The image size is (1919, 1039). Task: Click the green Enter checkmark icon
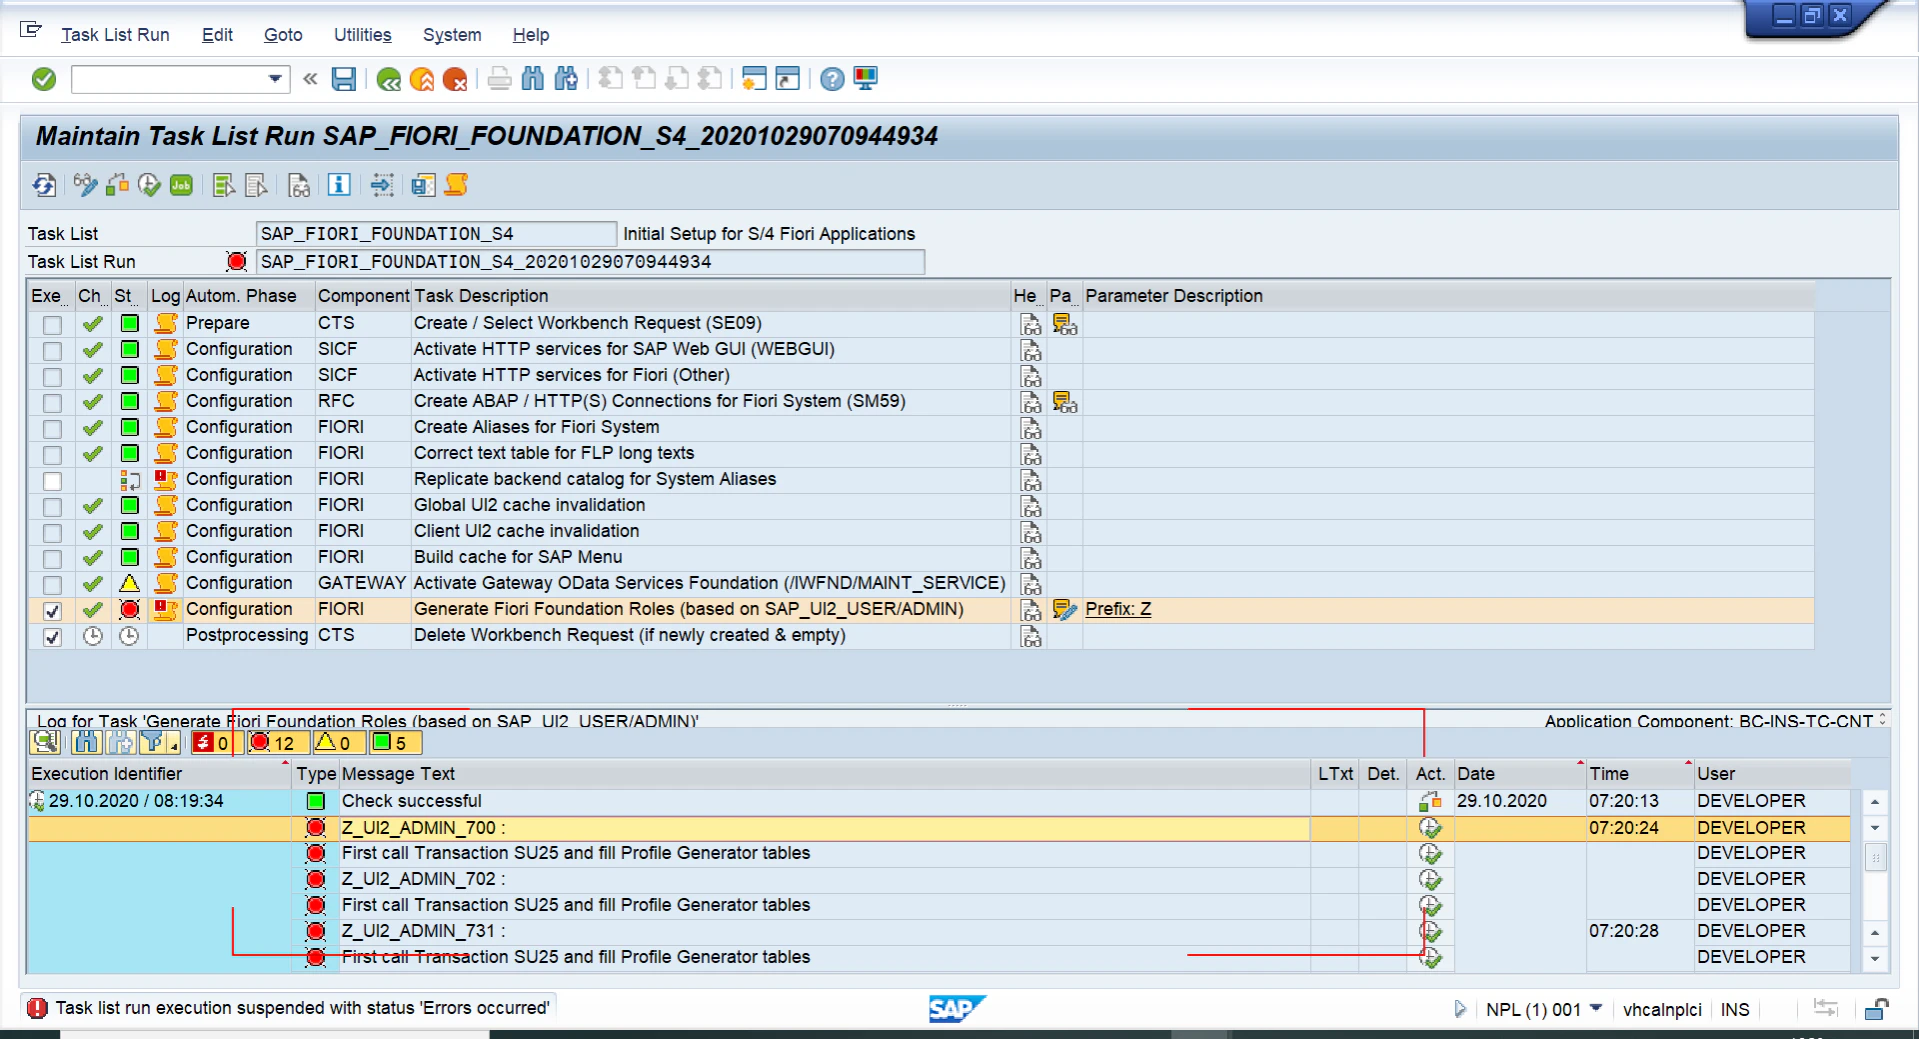pyautogui.click(x=44, y=79)
